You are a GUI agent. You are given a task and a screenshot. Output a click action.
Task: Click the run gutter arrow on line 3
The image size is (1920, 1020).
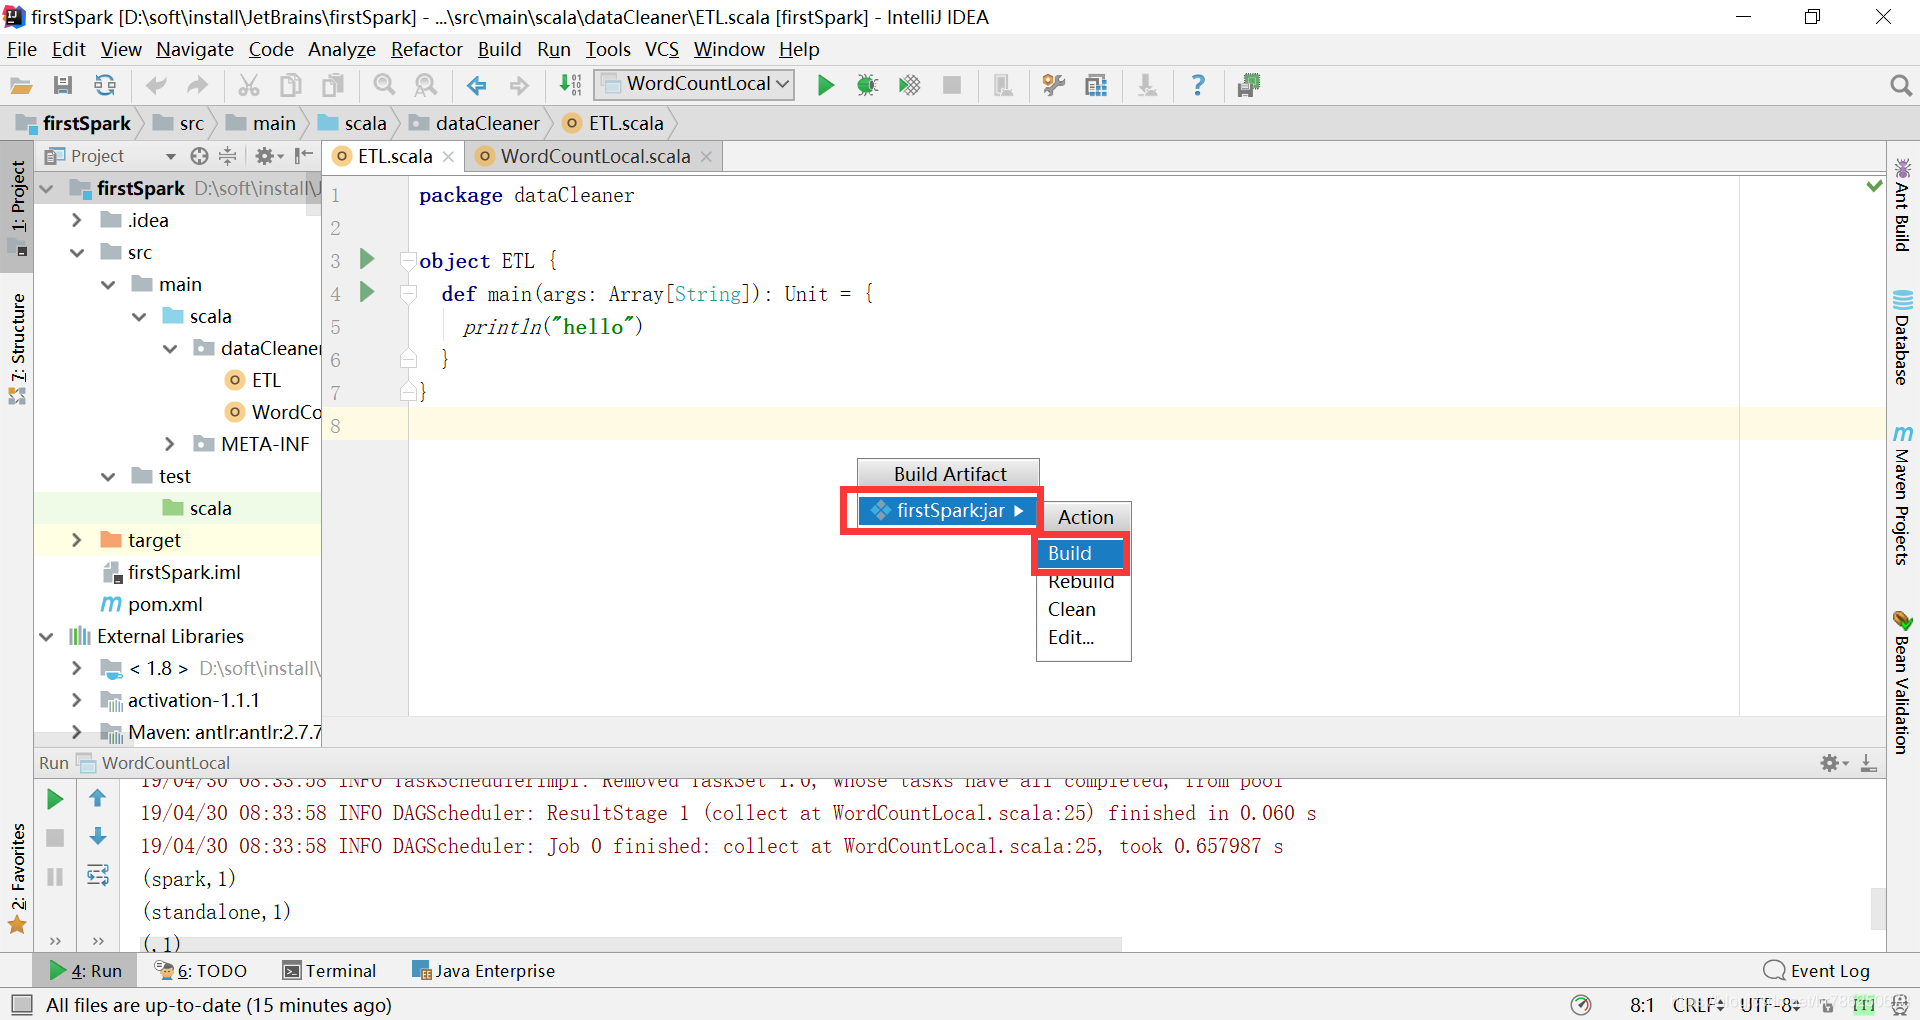coord(367,259)
